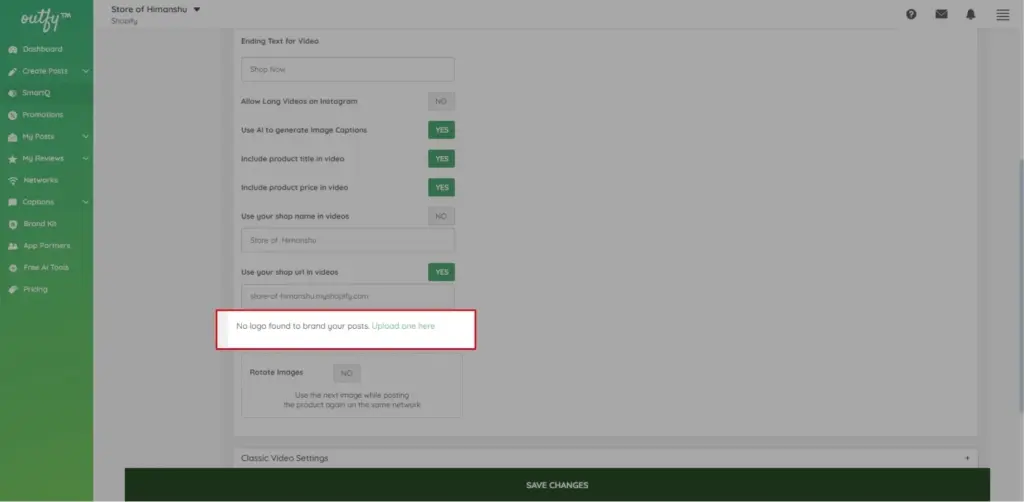Open messages envelope icon
The width and height of the screenshot is (1024, 502).
pyautogui.click(x=941, y=14)
